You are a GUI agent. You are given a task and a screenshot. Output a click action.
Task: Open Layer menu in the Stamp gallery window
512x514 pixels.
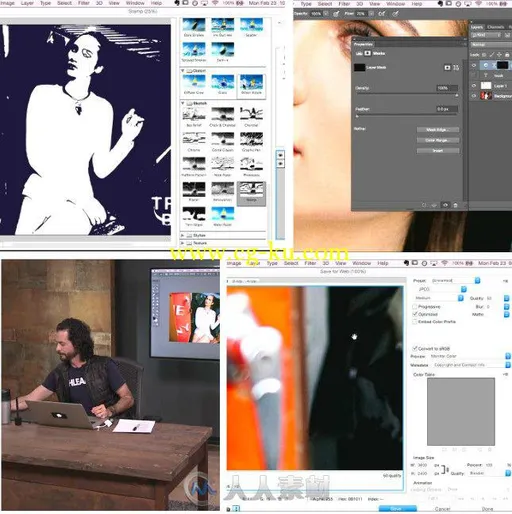[27, 3]
